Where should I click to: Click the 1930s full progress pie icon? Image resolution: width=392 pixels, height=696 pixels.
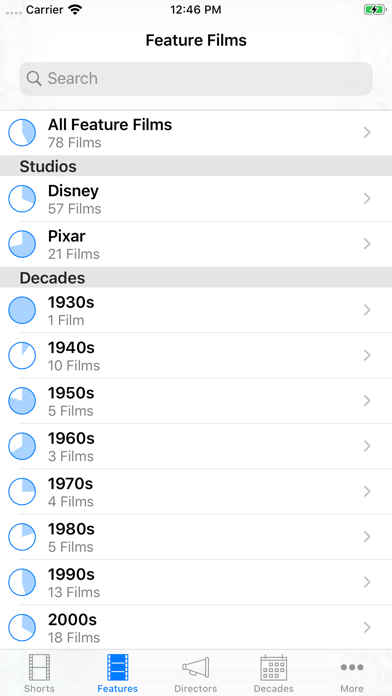tap(22, 310)
